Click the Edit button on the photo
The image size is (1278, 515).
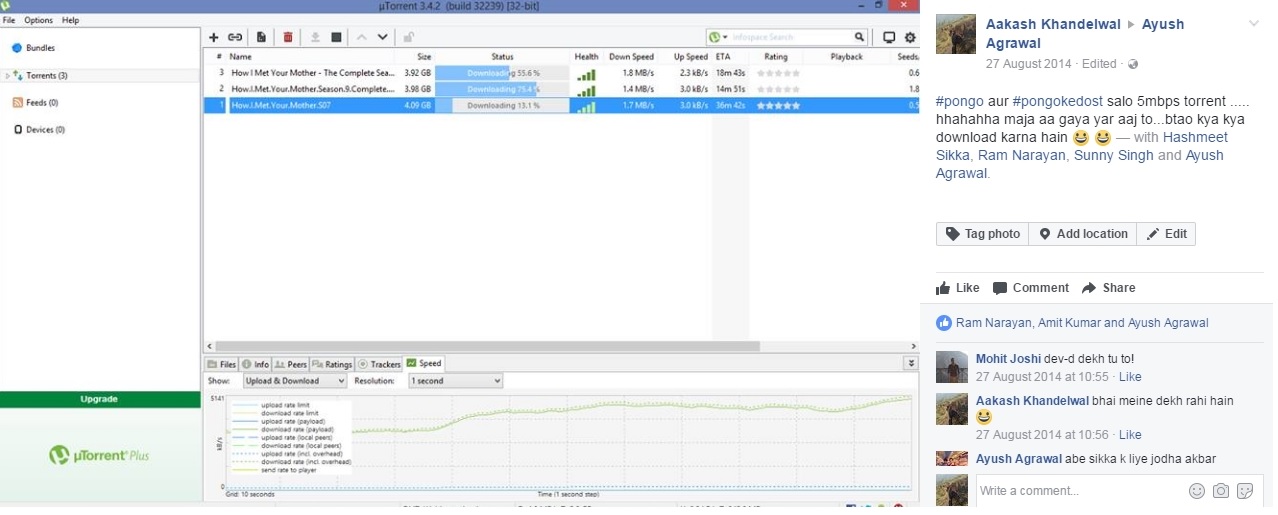pos(1167,234)
